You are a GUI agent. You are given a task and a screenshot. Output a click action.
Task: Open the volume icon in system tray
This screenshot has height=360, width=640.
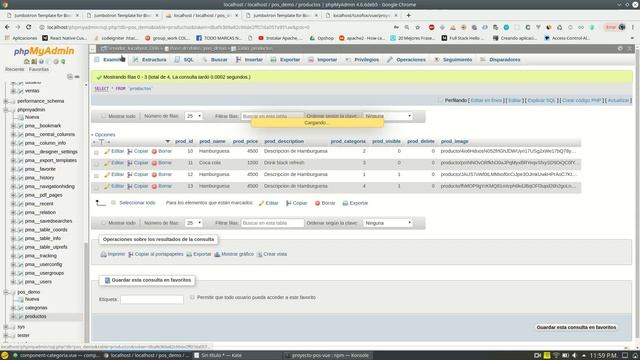(x=574, y=356)
